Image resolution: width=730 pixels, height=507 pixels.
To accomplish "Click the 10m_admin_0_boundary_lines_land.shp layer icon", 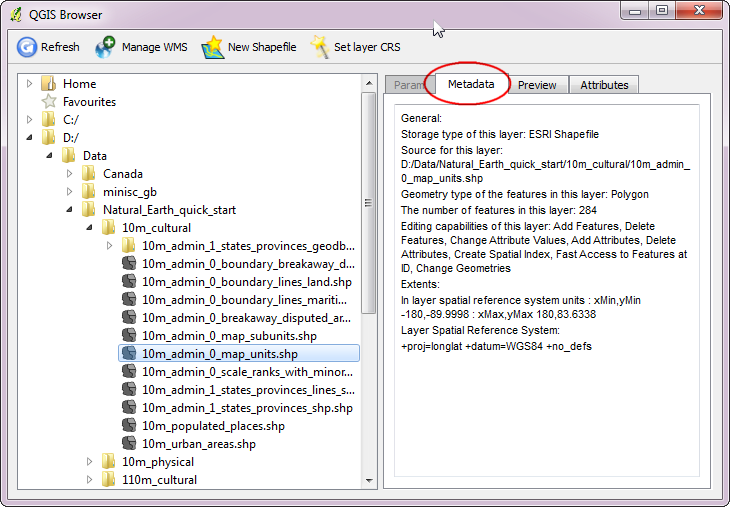I will [x=129, y=282].
